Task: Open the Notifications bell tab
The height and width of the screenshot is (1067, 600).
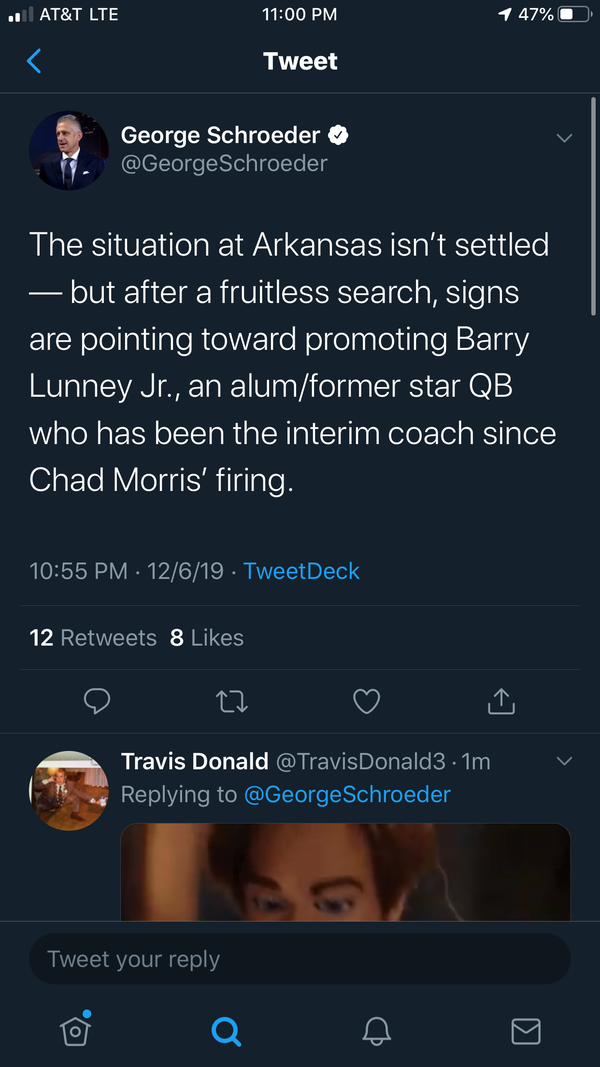Action: click(x=377, y=1030)
